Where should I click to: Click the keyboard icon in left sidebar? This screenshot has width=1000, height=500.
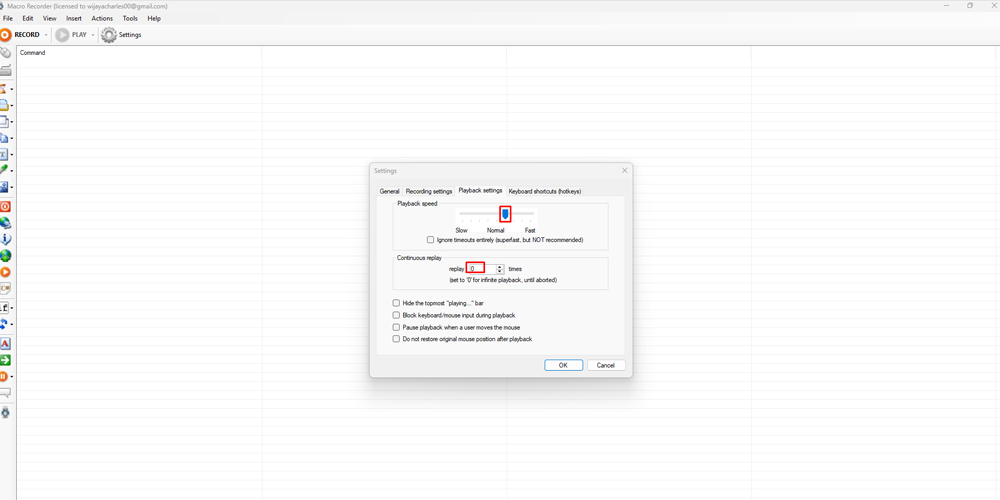tap(5, 71)
